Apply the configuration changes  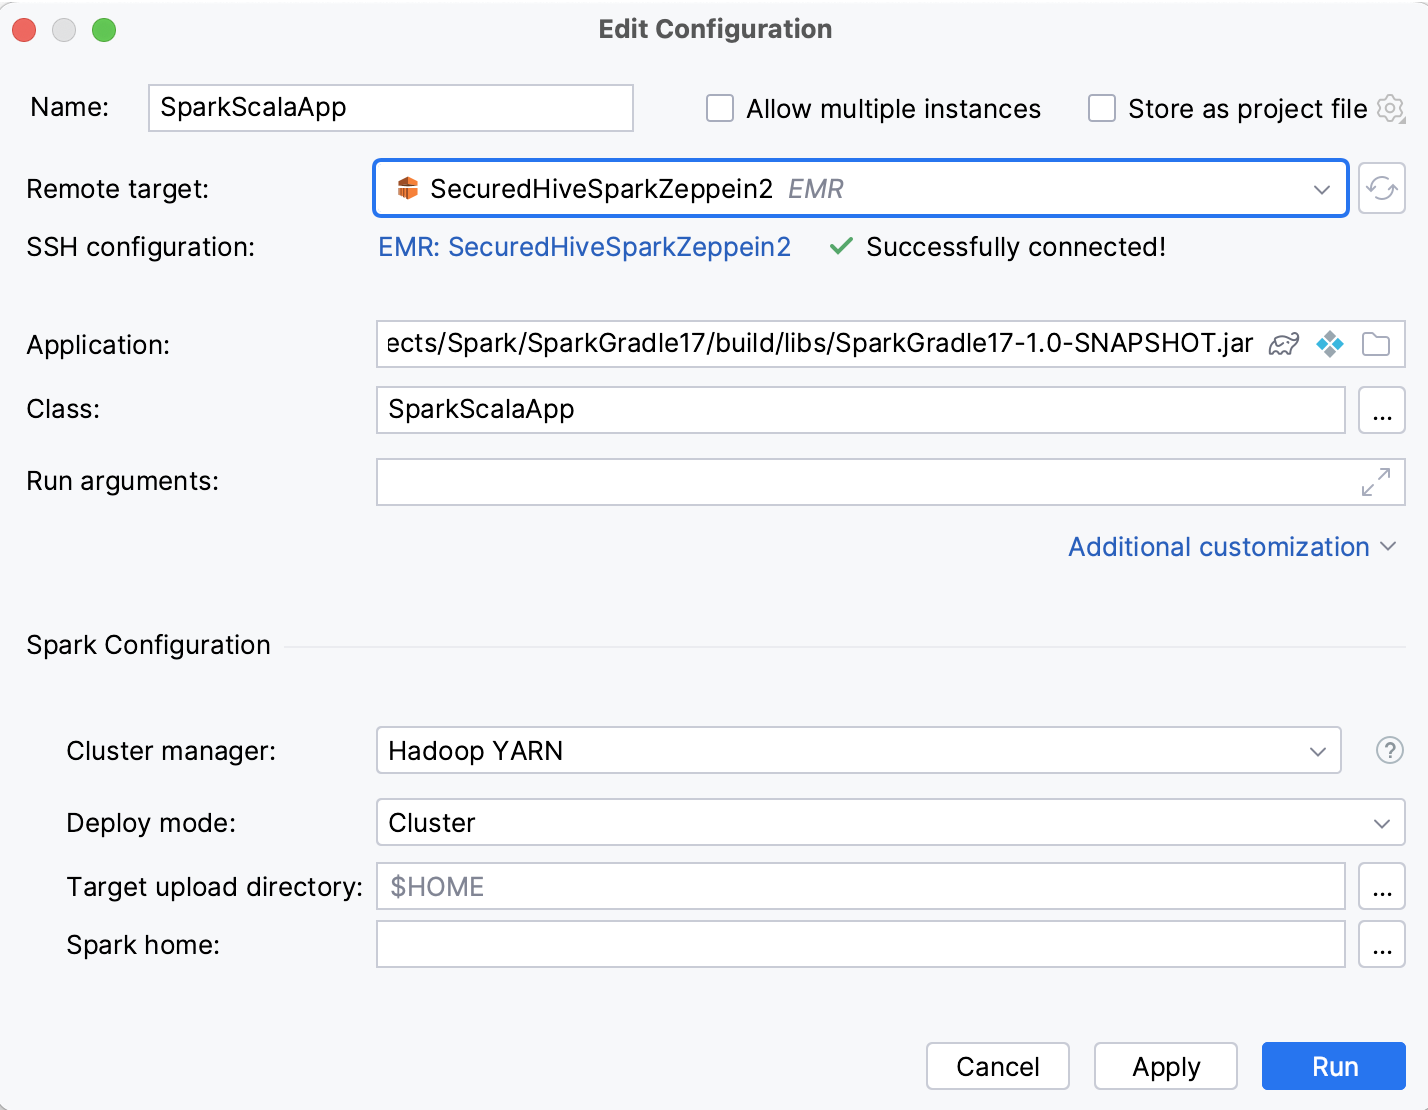point(1164,1066)
